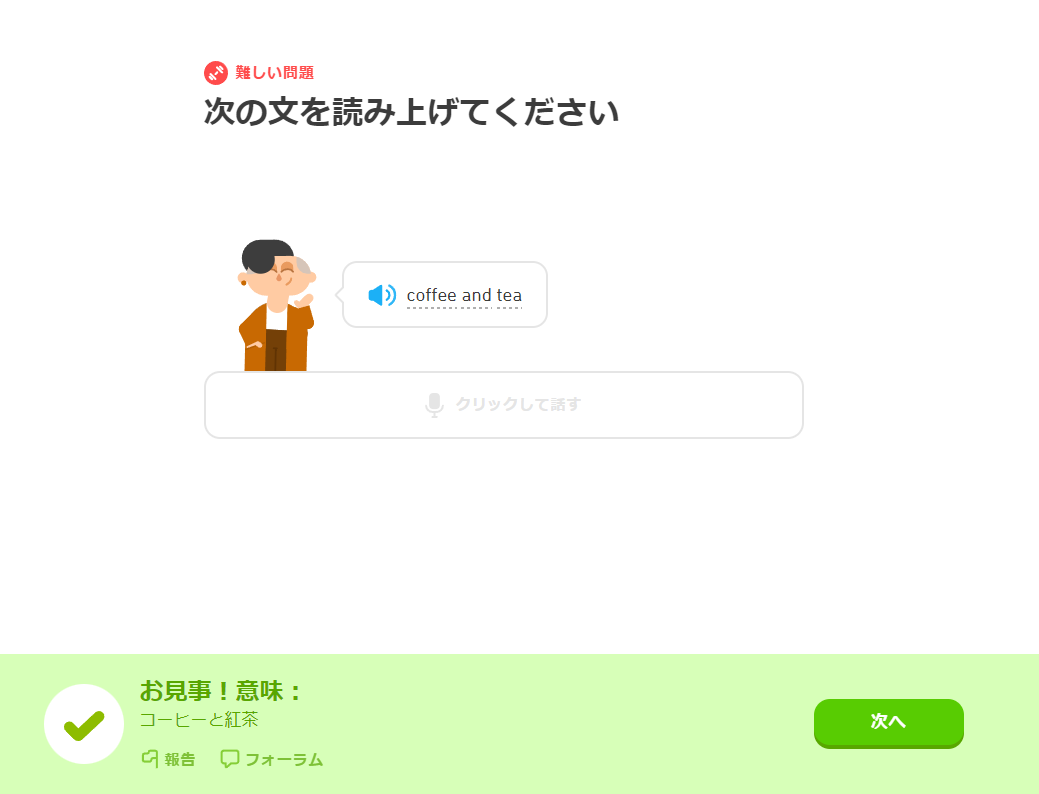Click the red dumbbell hard-question icon
1039x794 pixels.
[x=216, y=73]
